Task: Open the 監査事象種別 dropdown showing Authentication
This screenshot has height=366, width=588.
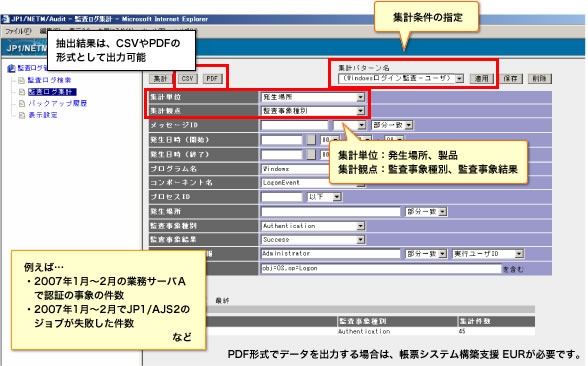Action: tap(313, 226)
